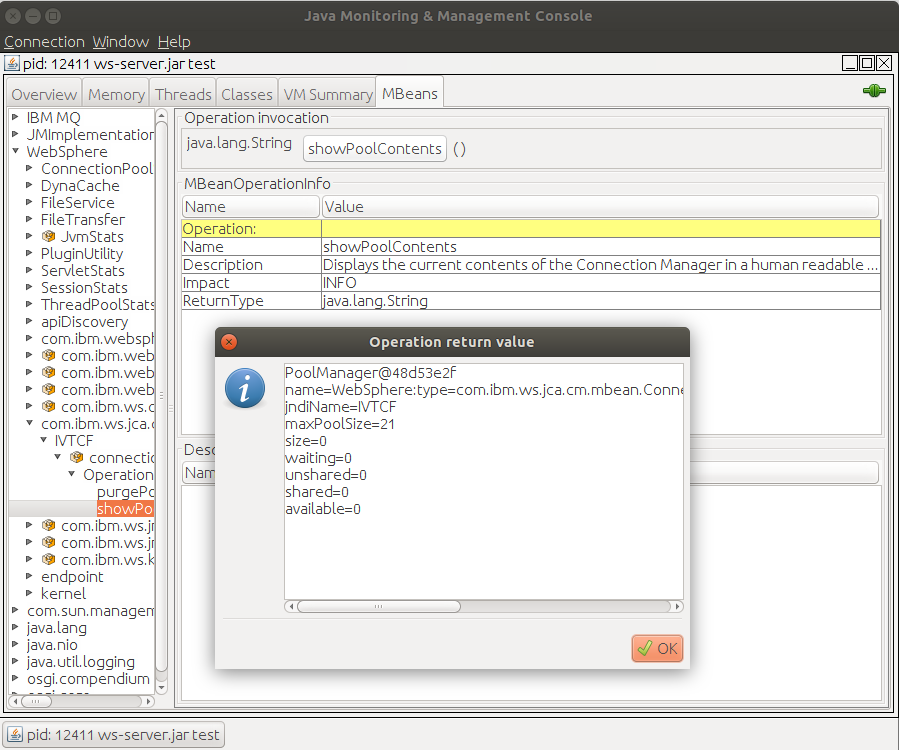Viewport: 899px width, 750px height.
Task: Expand the java.lang tree node
Action: point(16,628)
